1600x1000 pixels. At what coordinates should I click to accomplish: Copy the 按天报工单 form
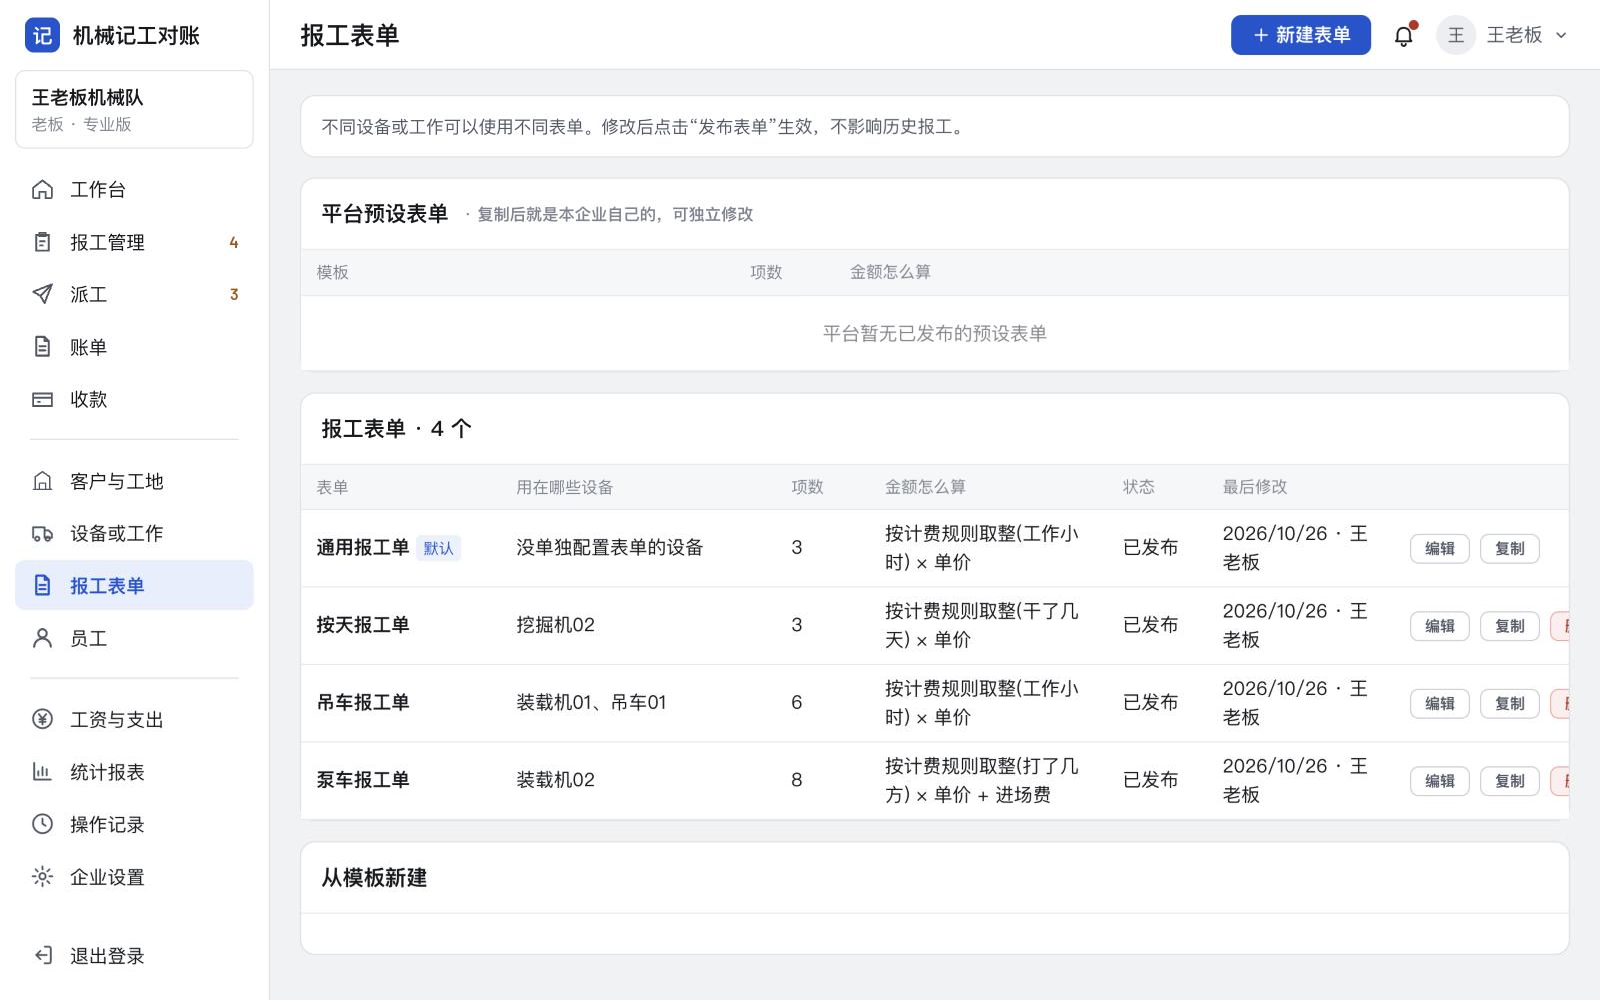click(1509, 626)
